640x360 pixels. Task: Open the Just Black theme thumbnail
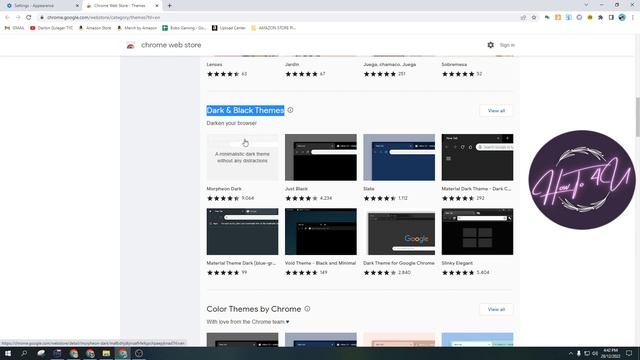click(x=321, y=157)
